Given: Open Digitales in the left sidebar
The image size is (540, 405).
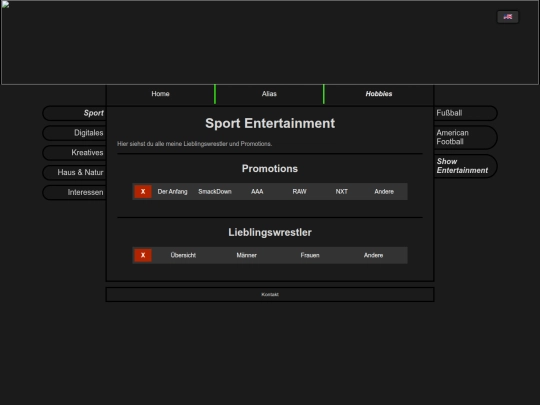Looking at the screenshot, I should pyautogui.click(x=74, y=133).
